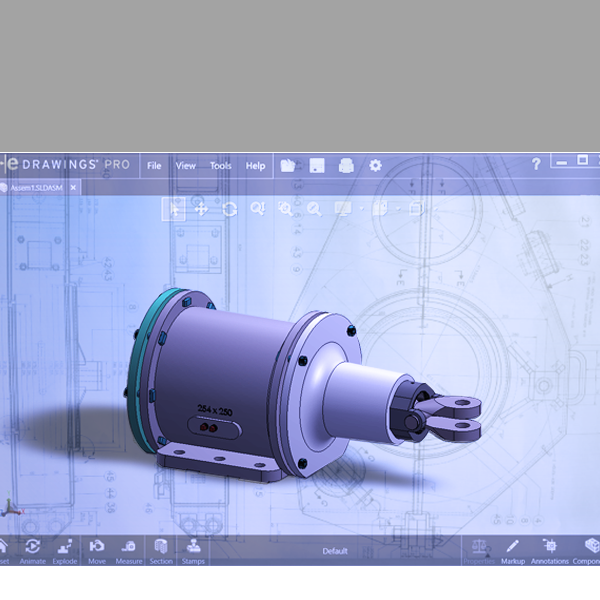
Task: Select the Move component tool
Action: (x=96, y=551)
